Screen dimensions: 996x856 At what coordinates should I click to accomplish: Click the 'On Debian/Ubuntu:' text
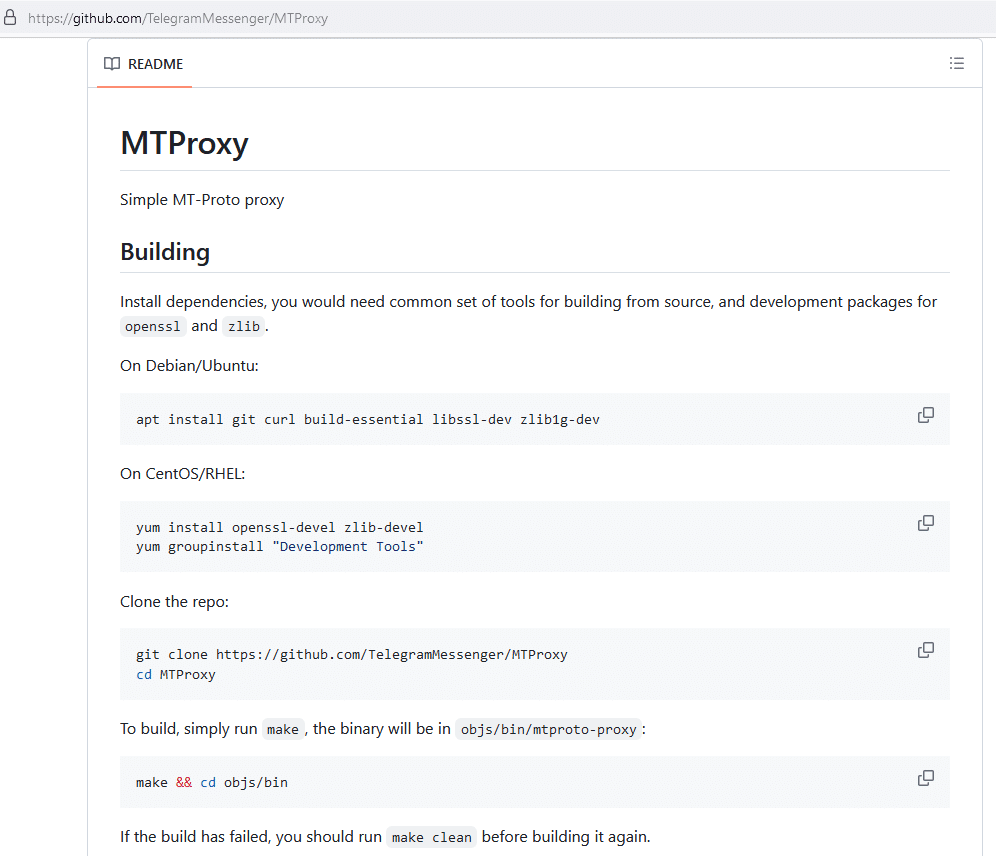pyautogui.click(x=189, y=366)
